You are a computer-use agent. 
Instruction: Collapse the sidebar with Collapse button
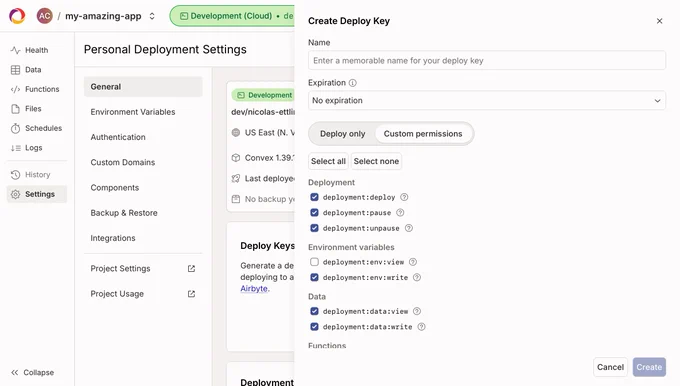pyautogui.click(x=33, y=373)
